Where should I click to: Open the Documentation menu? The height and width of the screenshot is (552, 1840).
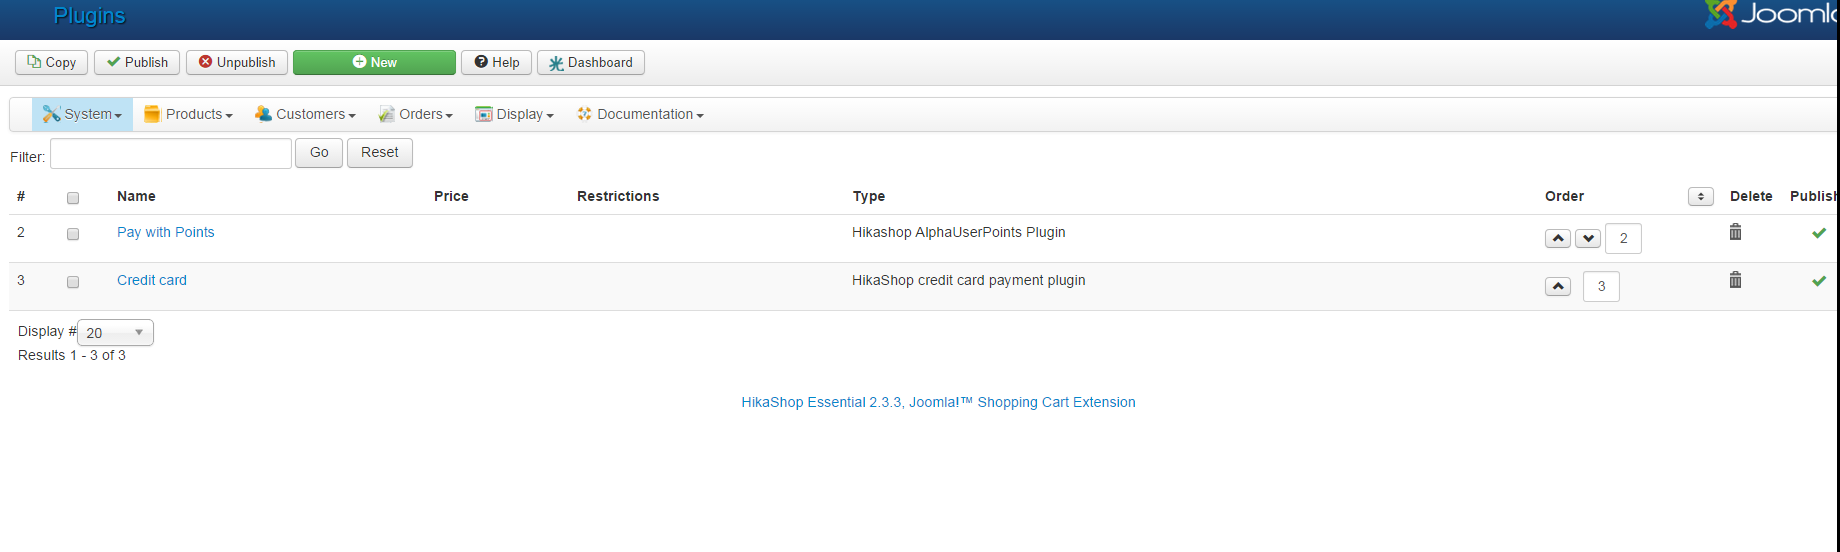click(640, 114)
